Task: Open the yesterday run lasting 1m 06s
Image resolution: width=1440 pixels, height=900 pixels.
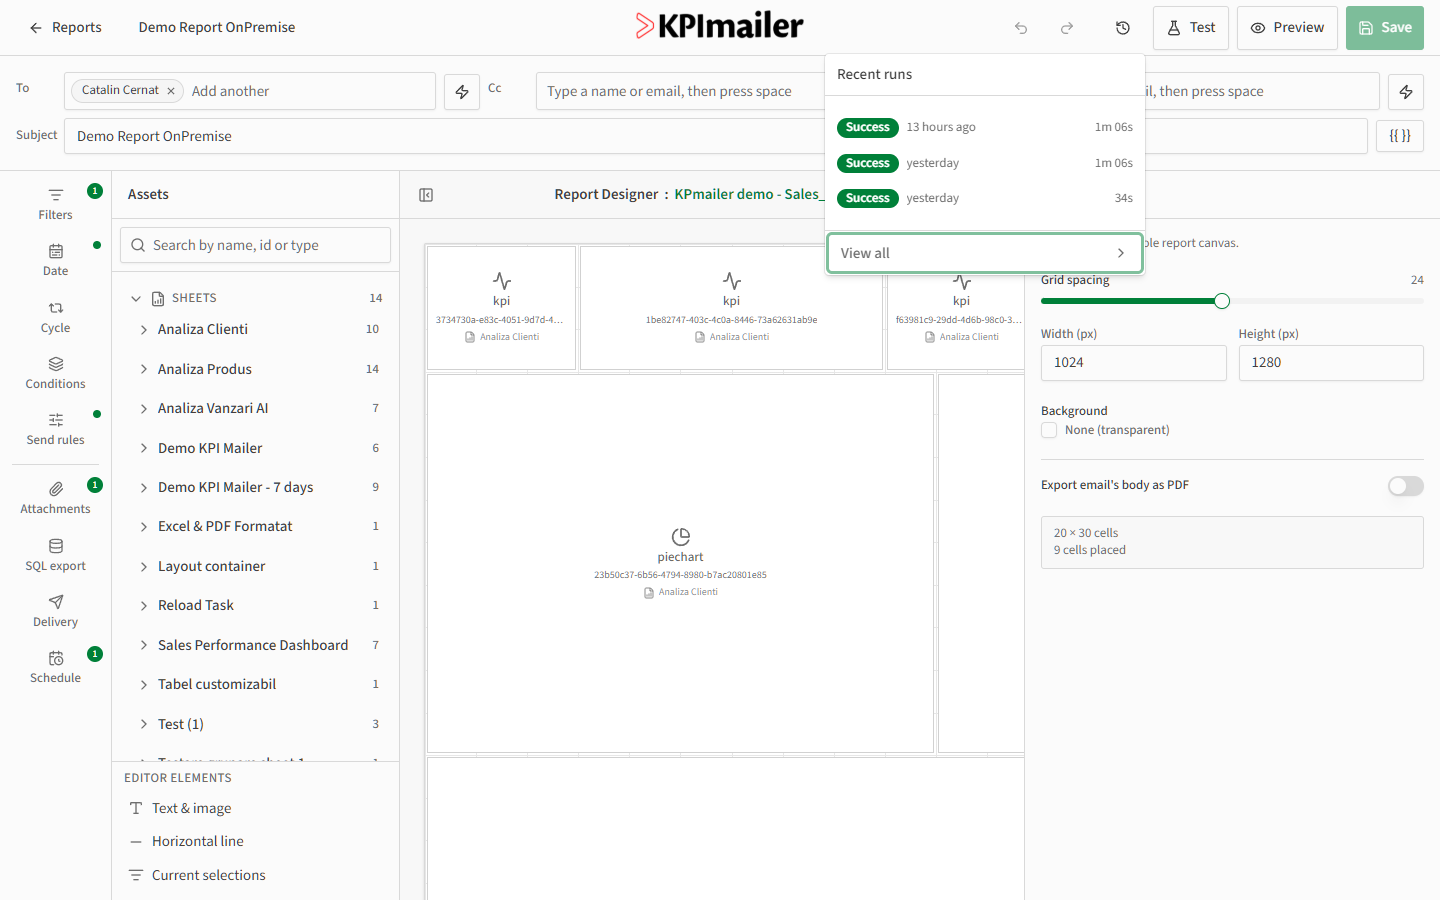Action: tap(985, 163)
